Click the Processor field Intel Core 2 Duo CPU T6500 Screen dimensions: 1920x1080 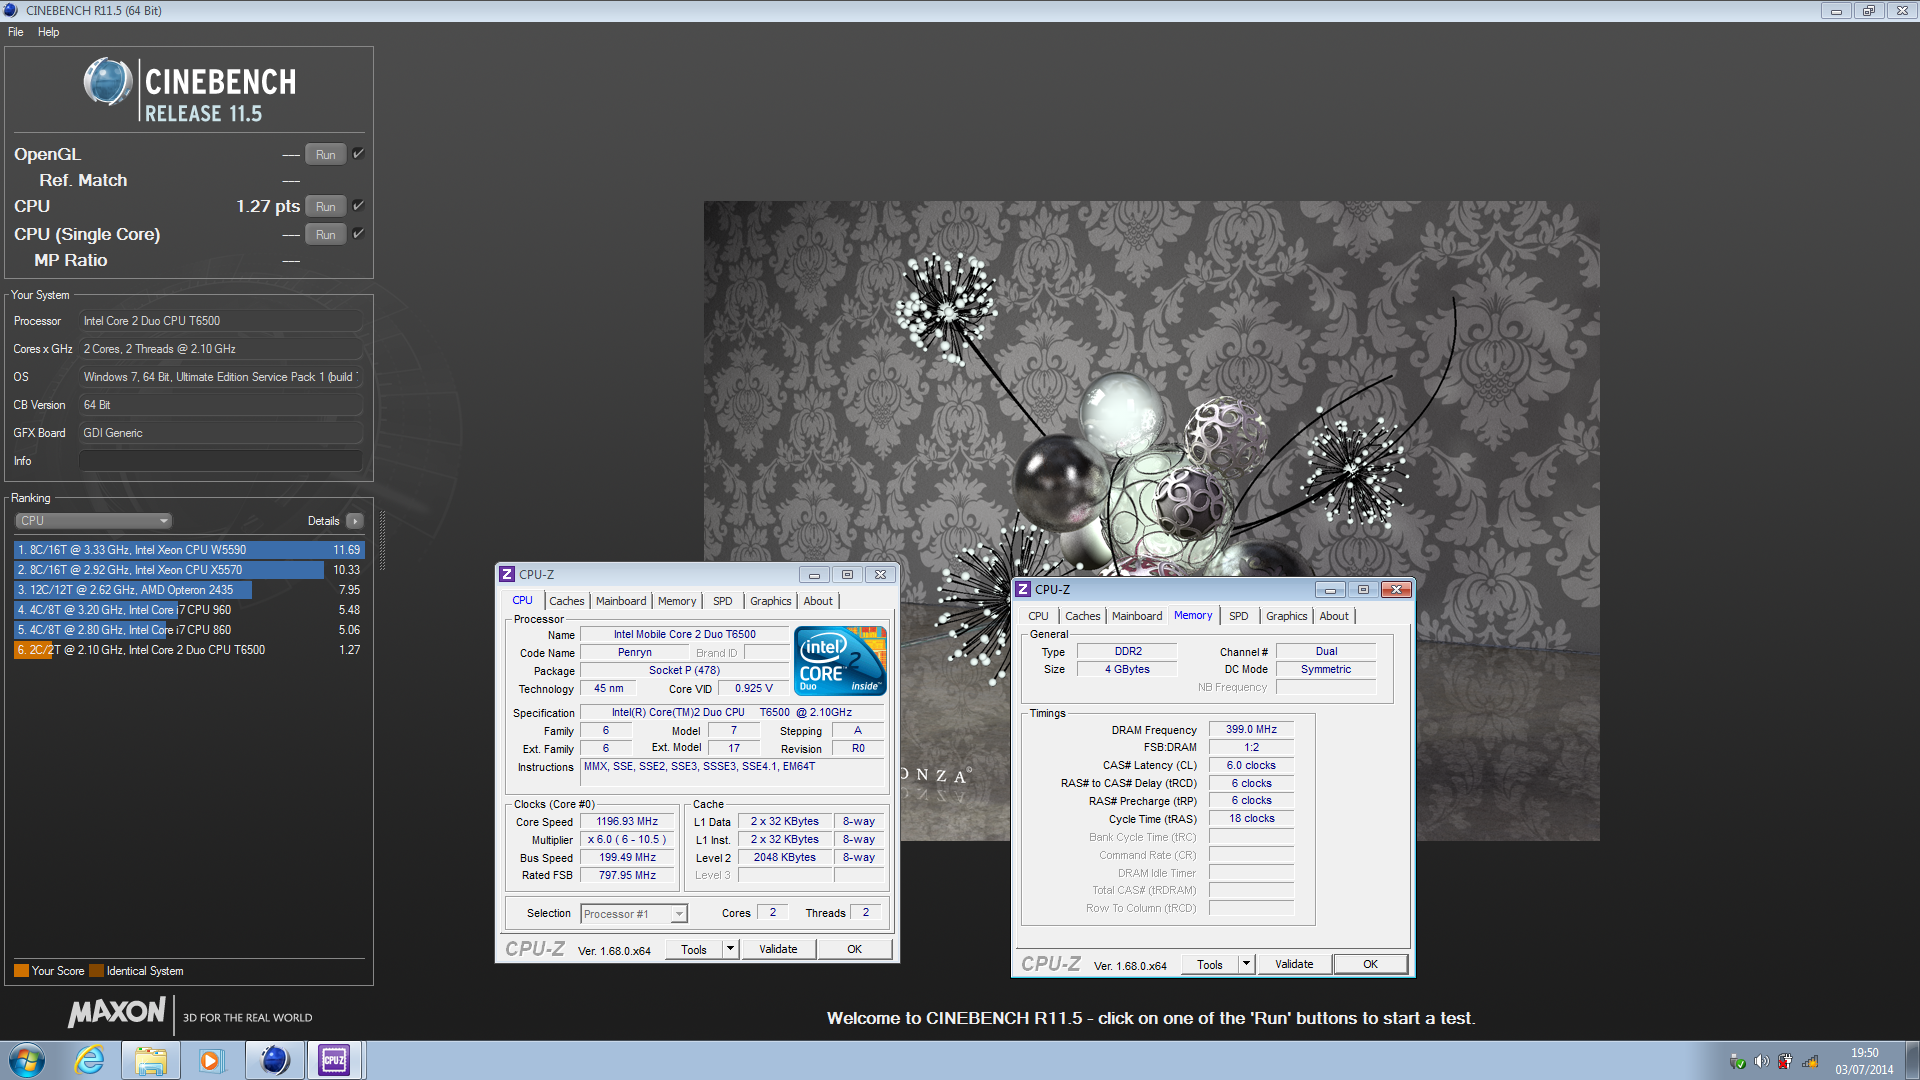pyautogui.click(x=221, y=321)
